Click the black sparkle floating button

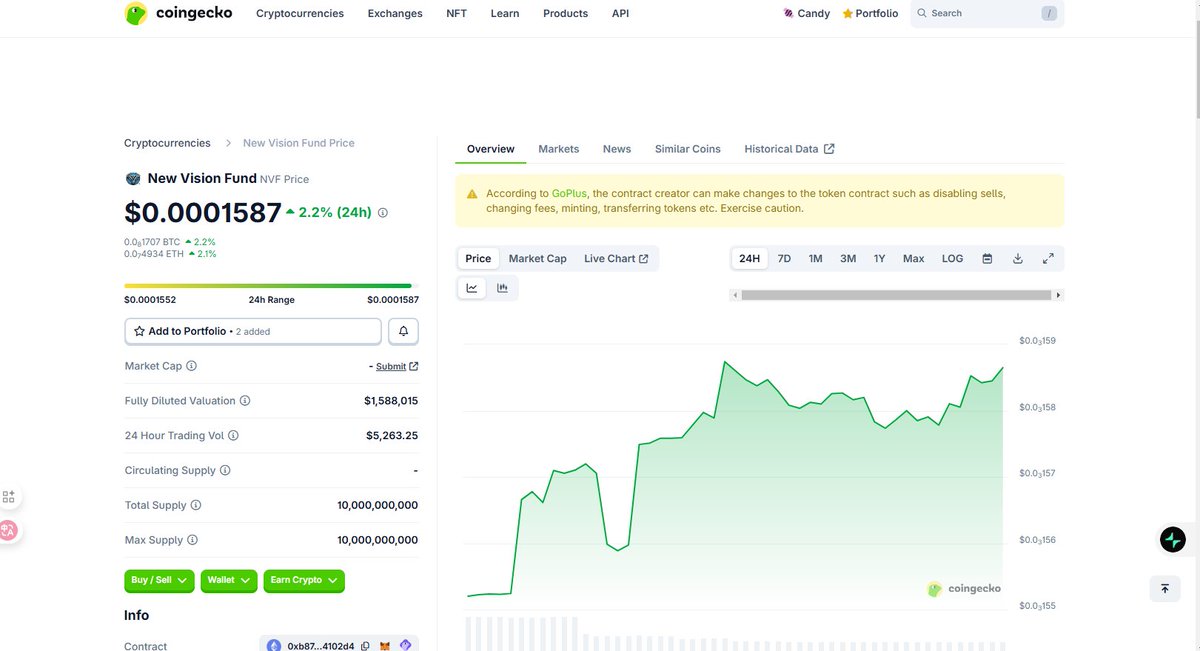[x=1173, y=540]
